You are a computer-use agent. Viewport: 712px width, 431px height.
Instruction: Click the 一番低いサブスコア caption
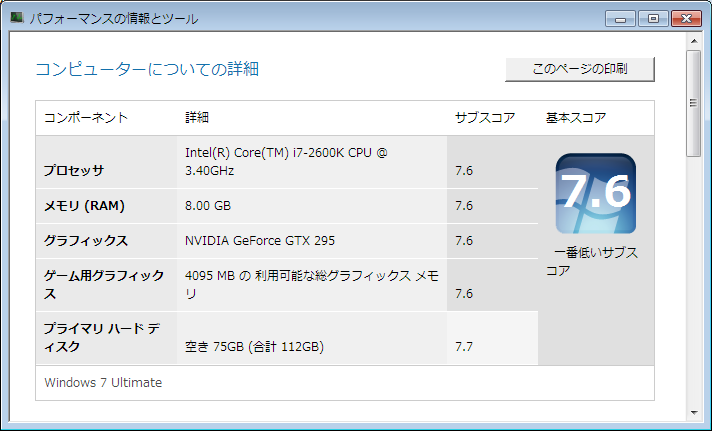[x=592, y=262]
